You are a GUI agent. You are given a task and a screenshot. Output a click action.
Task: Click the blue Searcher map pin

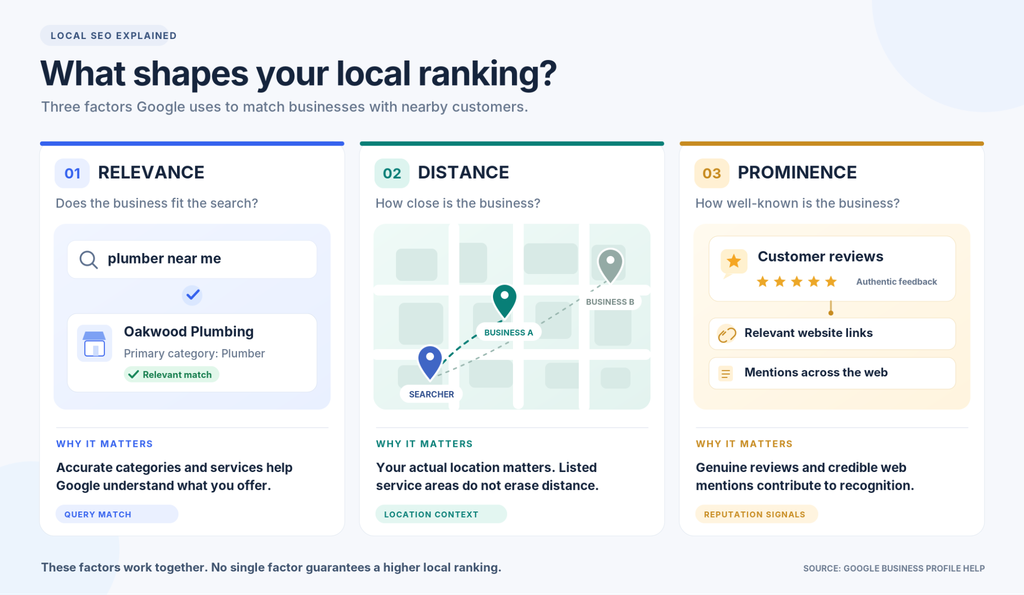tap(430, 362)
